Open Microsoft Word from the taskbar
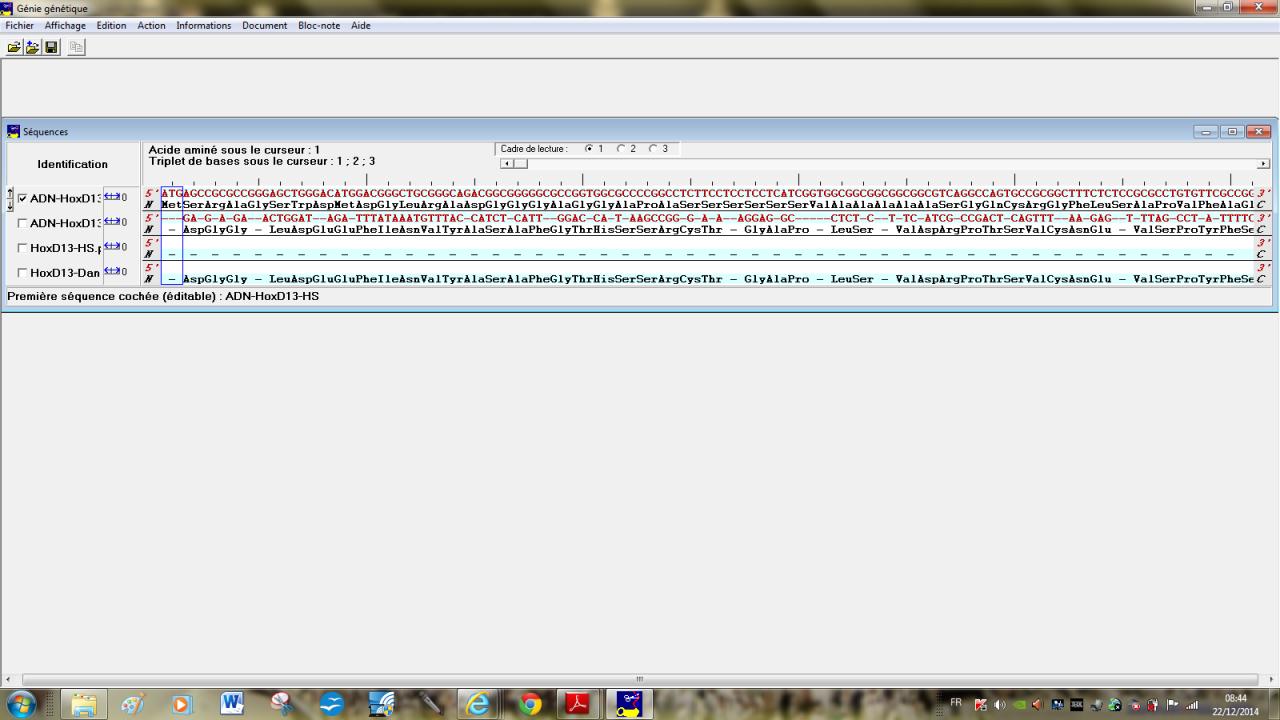 tap(231, 704)
